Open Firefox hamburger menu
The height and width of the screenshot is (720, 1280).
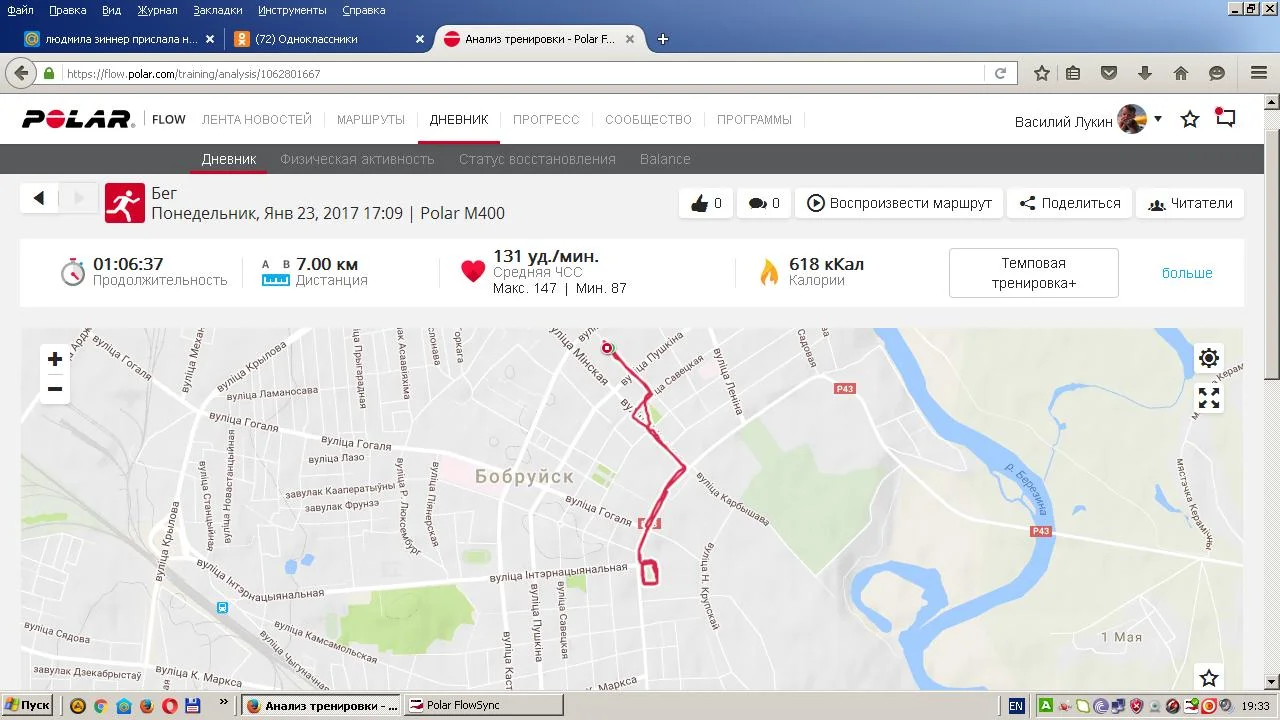(x=1259, y=73)
